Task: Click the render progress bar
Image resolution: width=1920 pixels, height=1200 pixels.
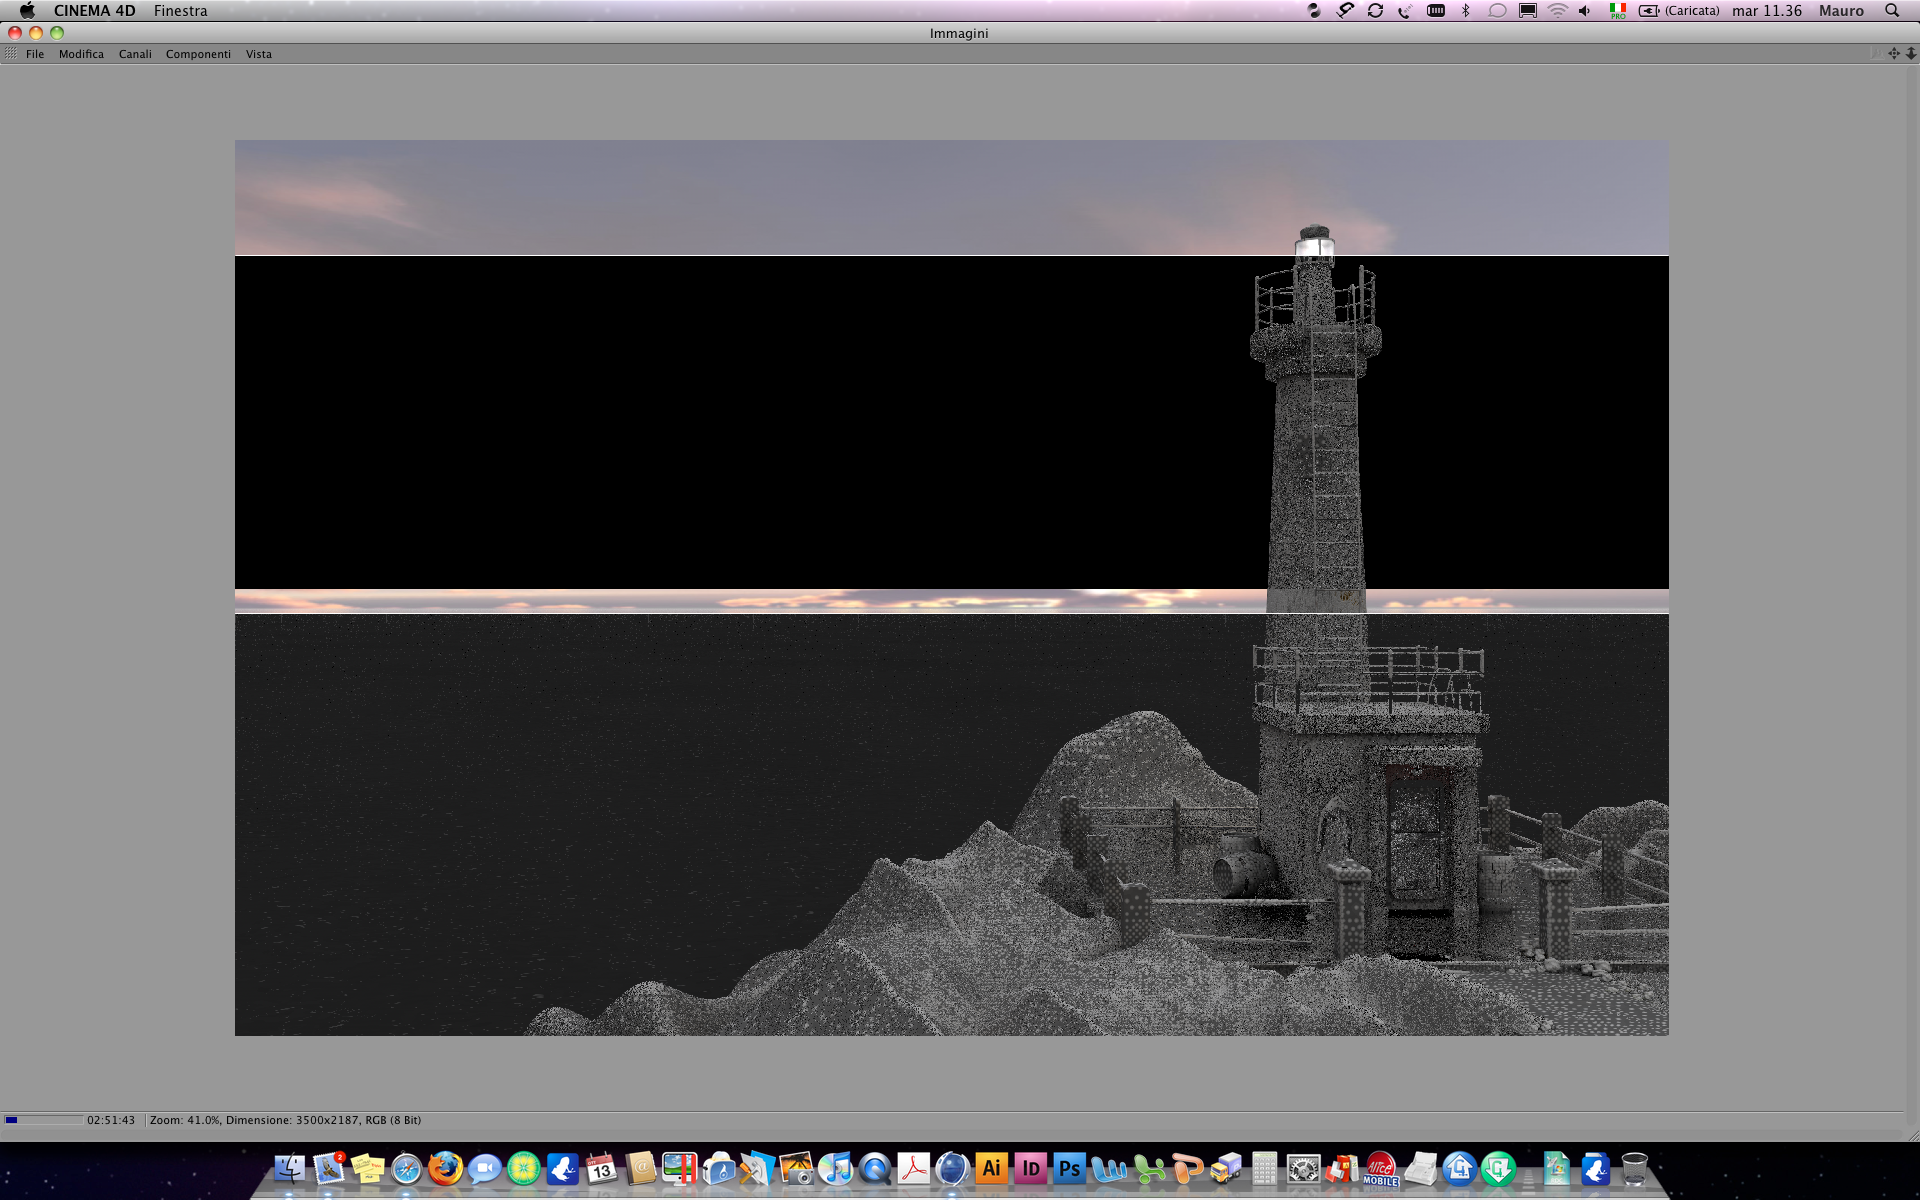Action: [44, 1120]
